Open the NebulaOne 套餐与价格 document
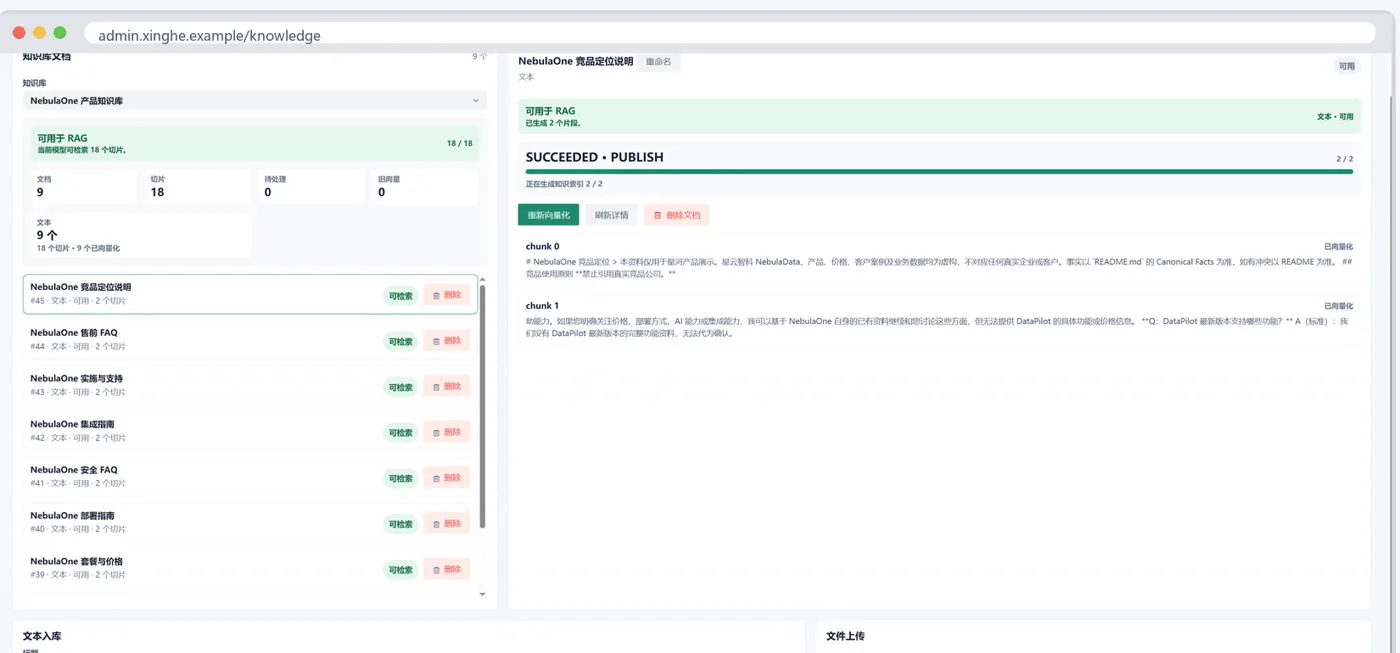 (250, 568)
